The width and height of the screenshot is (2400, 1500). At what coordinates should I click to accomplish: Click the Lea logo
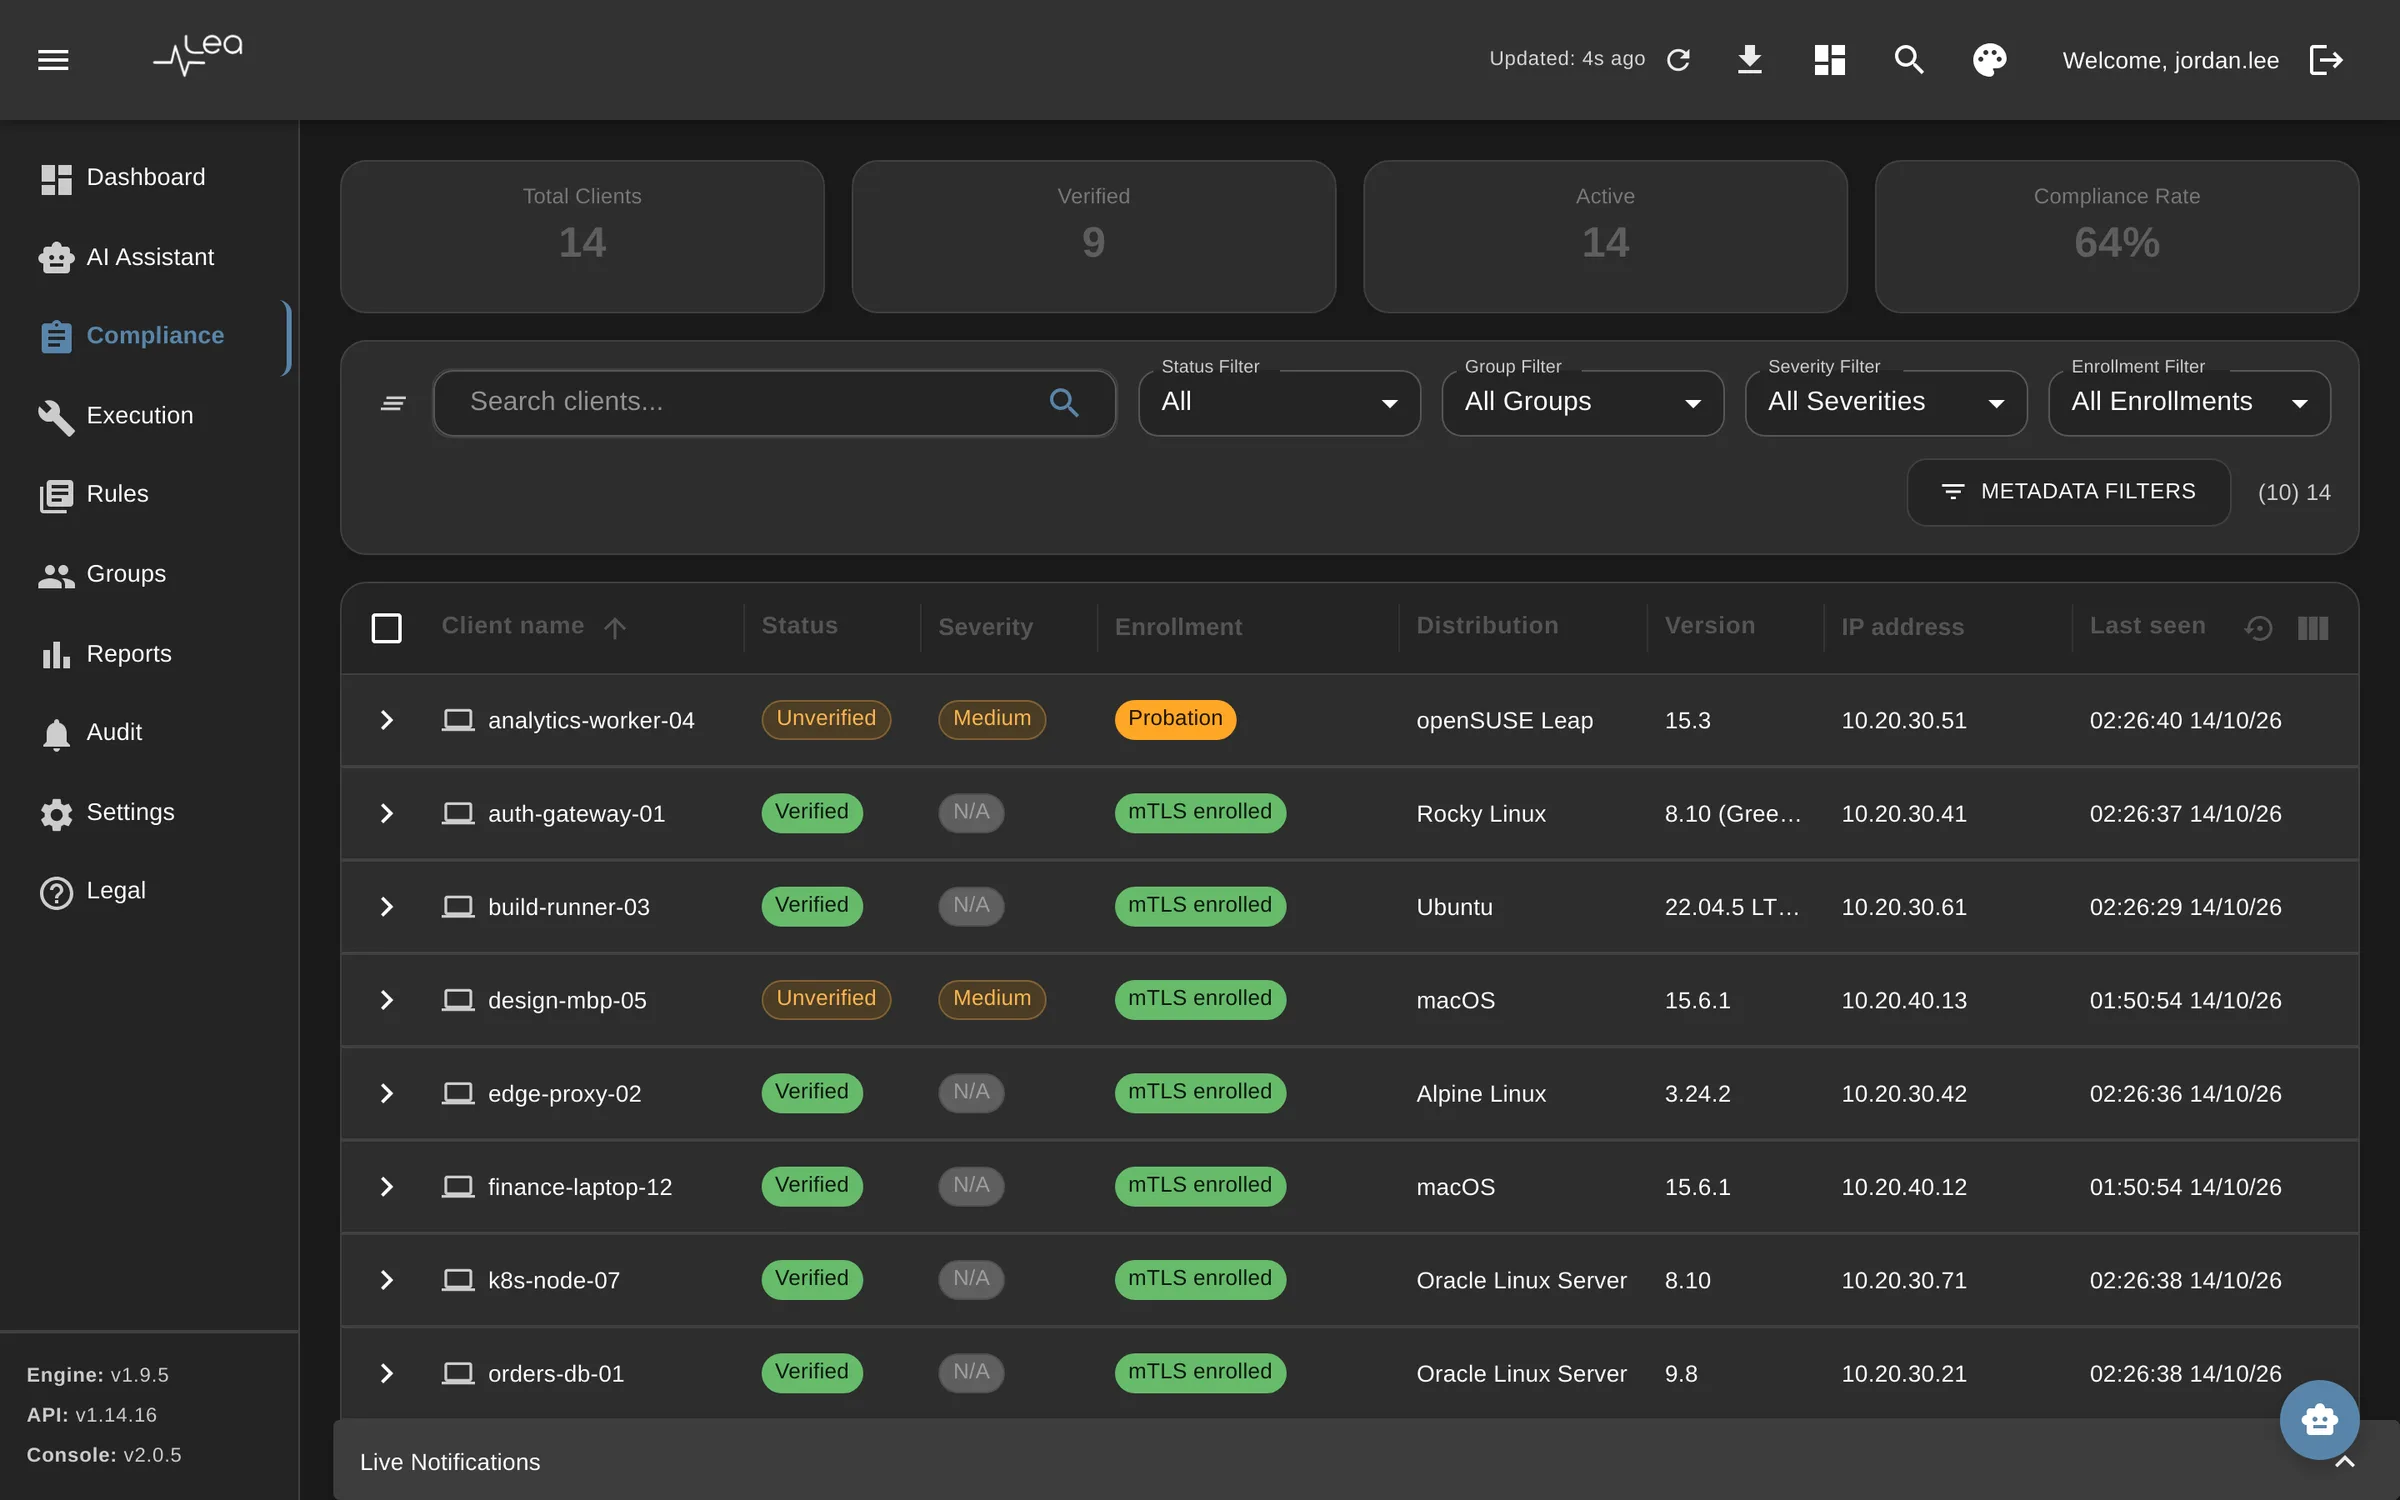[198, 55]
